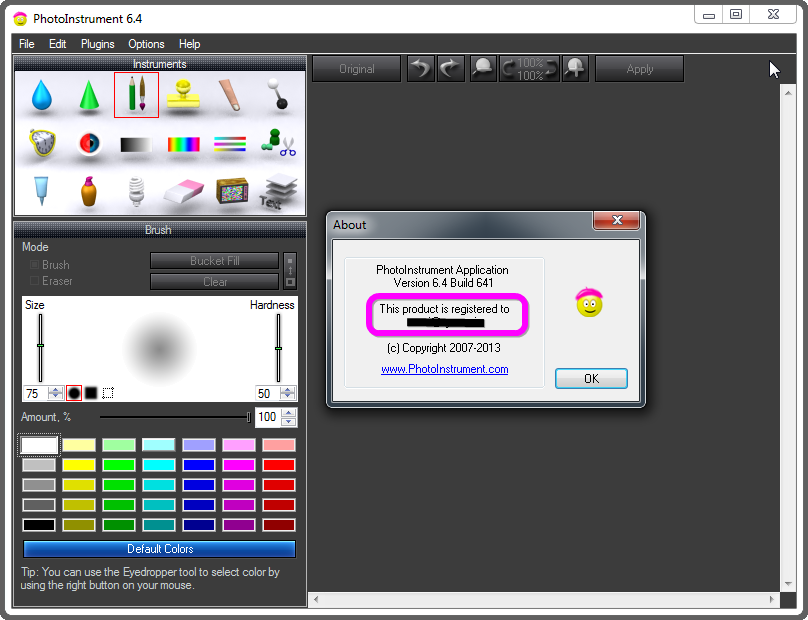This screenshot has width=808, height=620.
Task: Select the Blur water drop tool
Action: point(42,95)
